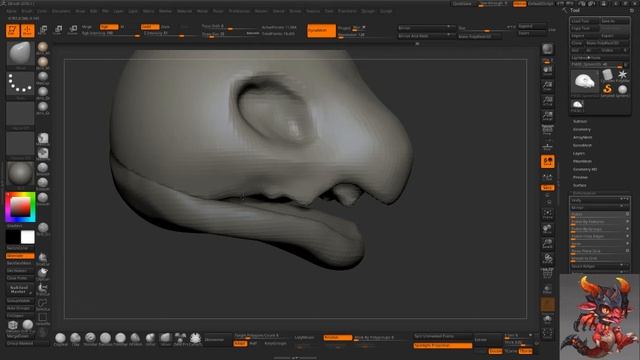The image size is (640, 360).
Task: Open the Brush menu
Action: (x=27, y=11)
